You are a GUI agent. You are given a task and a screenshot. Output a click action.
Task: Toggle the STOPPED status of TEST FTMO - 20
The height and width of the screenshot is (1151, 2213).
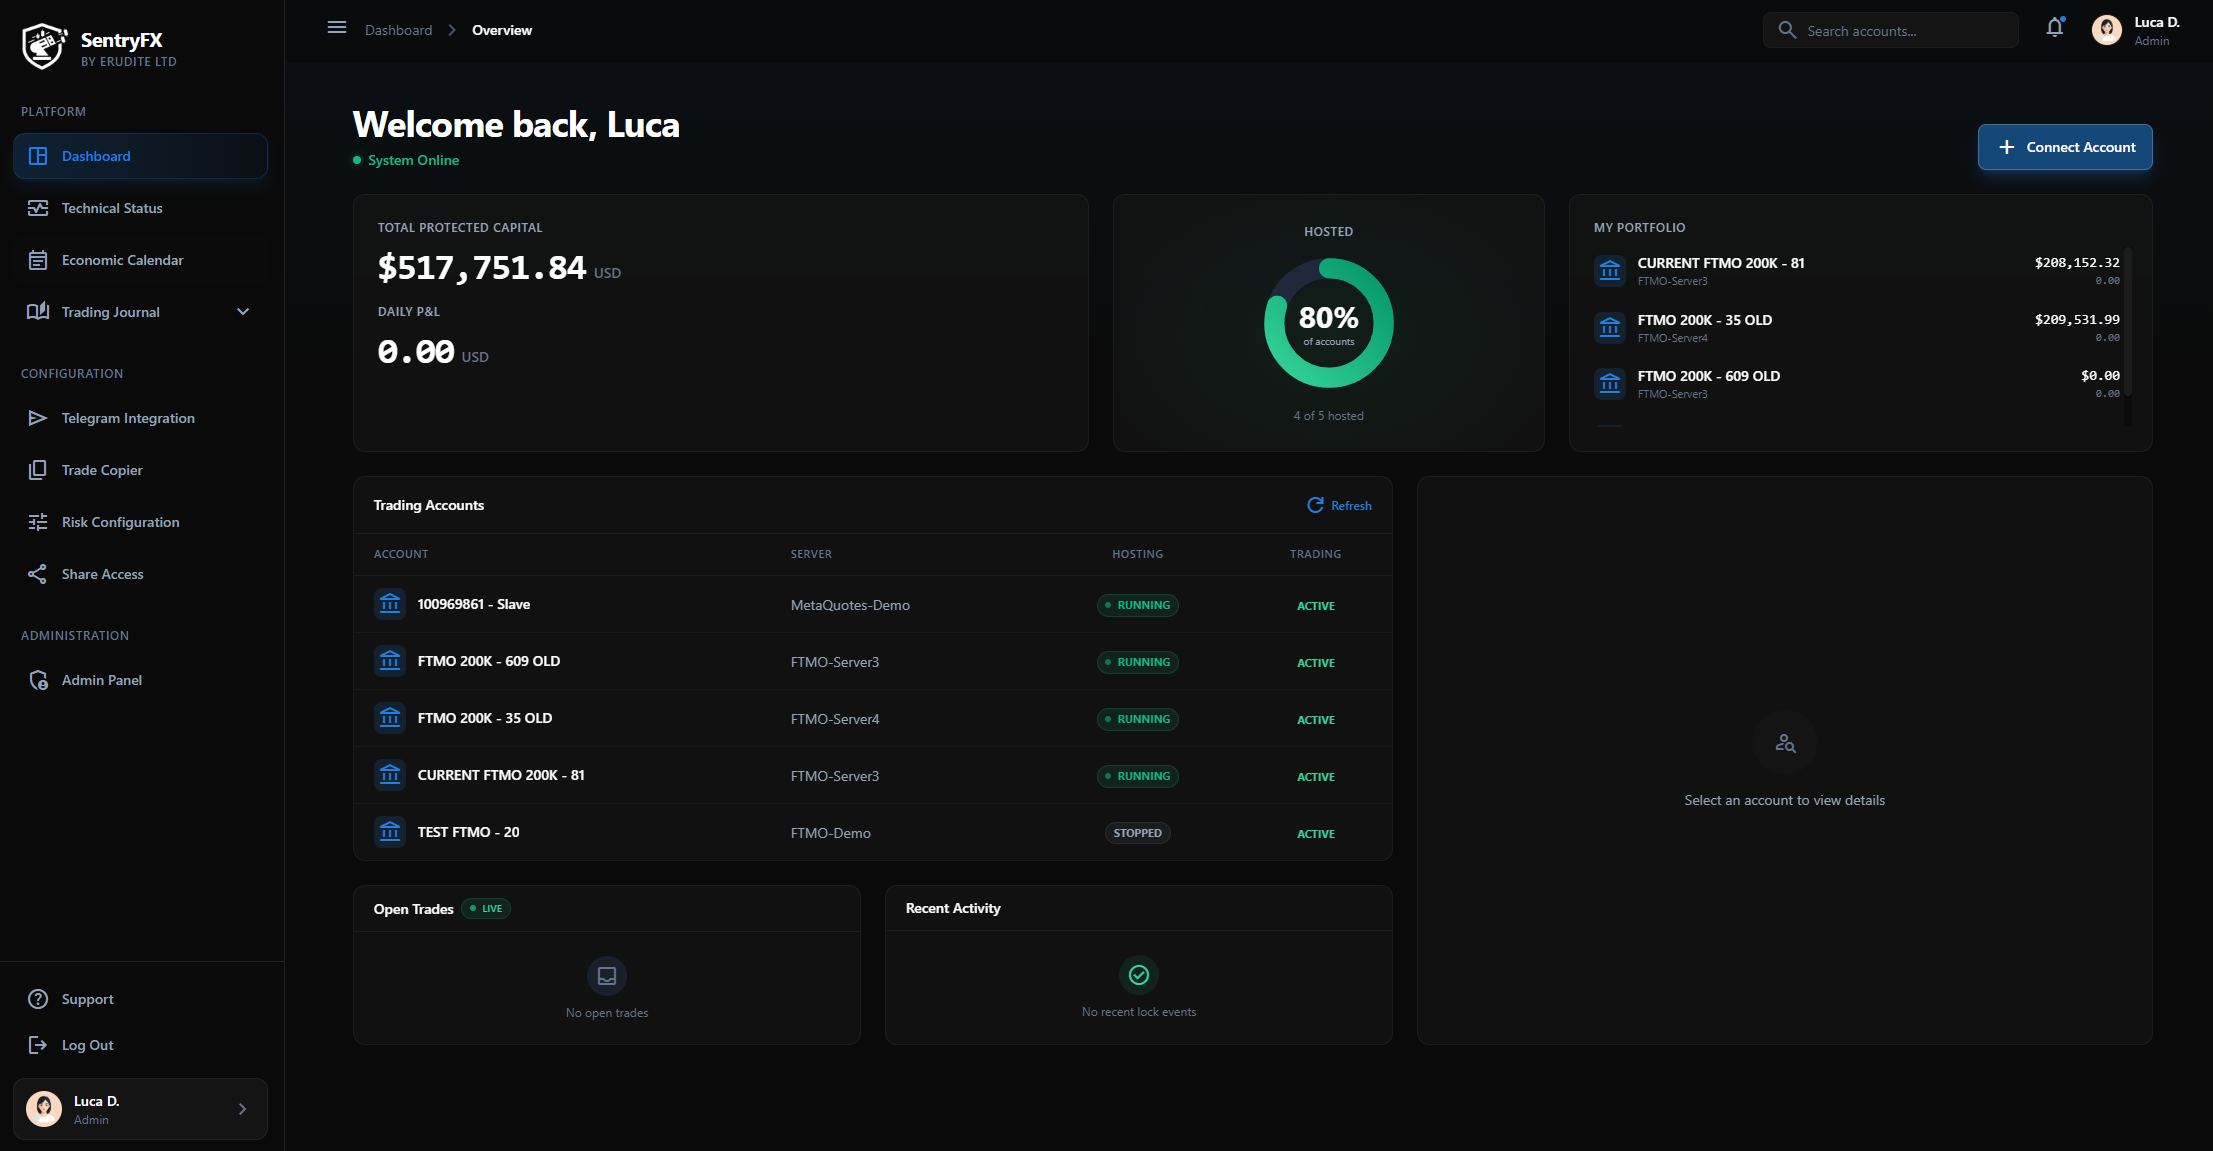coord(1137,832)
